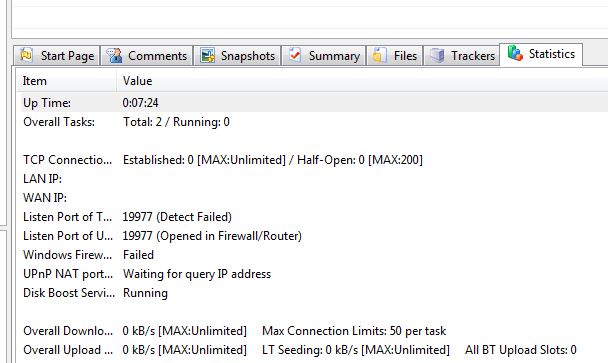Open the Files tab
The height and width of the screenshot is (363, 608).
pyautogui.click(x=394, y=55)
